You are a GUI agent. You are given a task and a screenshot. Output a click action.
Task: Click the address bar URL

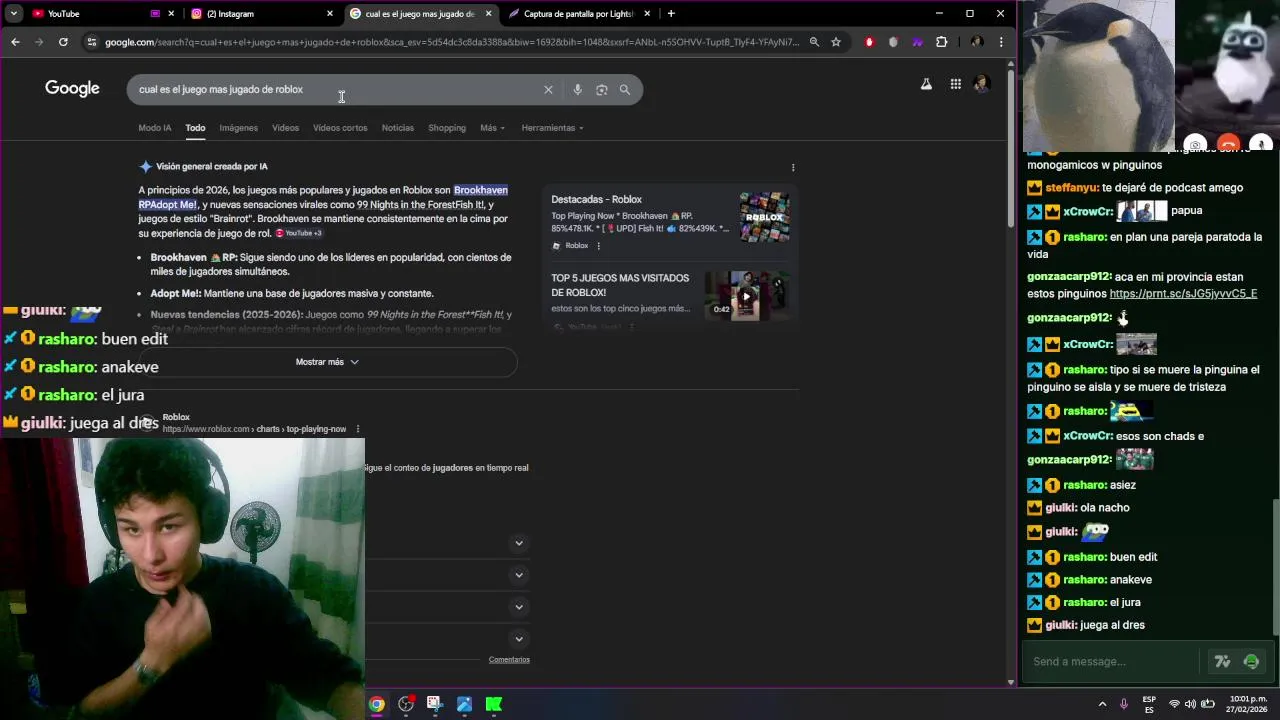pyautogui.click(x=452, y=42)
